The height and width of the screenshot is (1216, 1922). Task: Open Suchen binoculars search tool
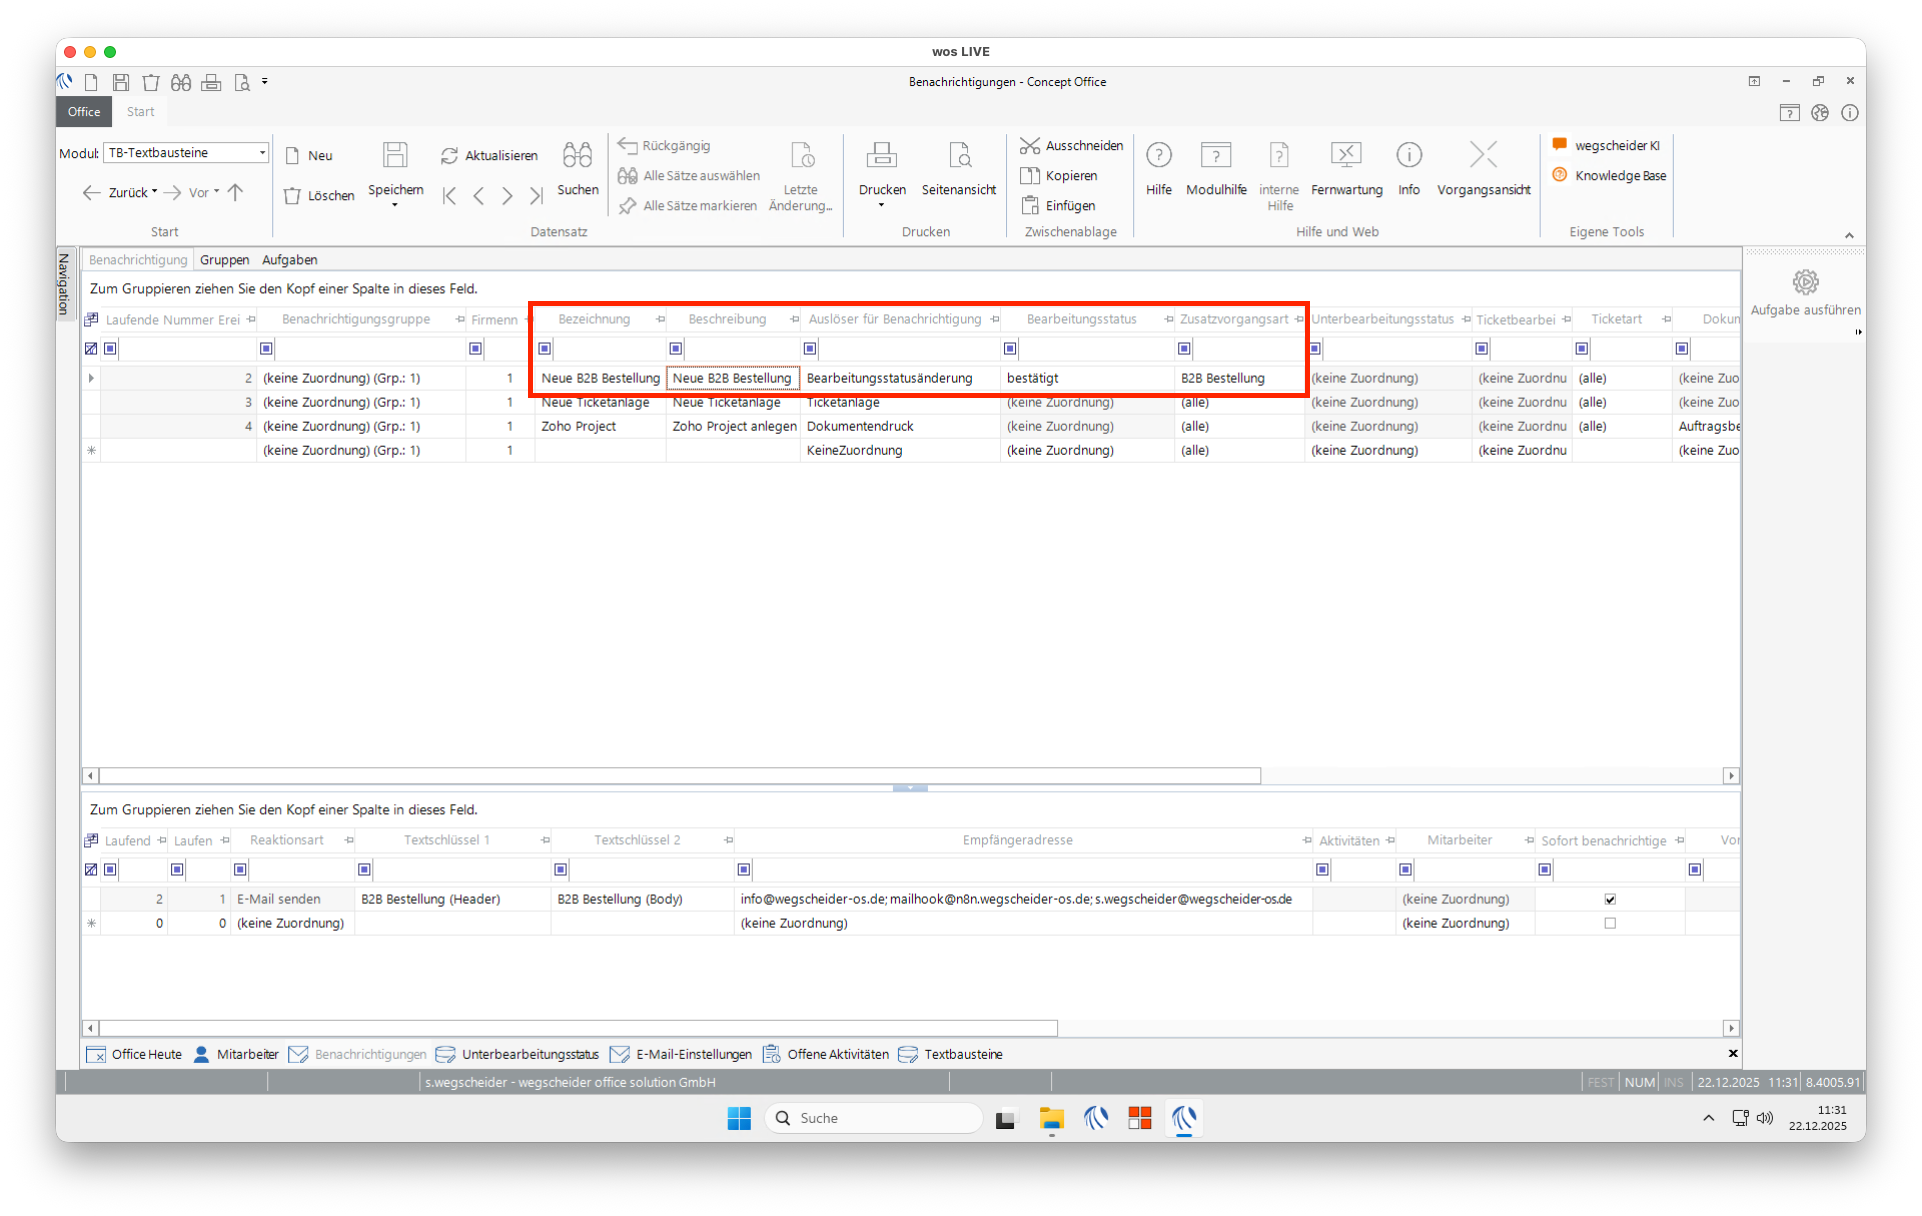[x=577, y=155]
